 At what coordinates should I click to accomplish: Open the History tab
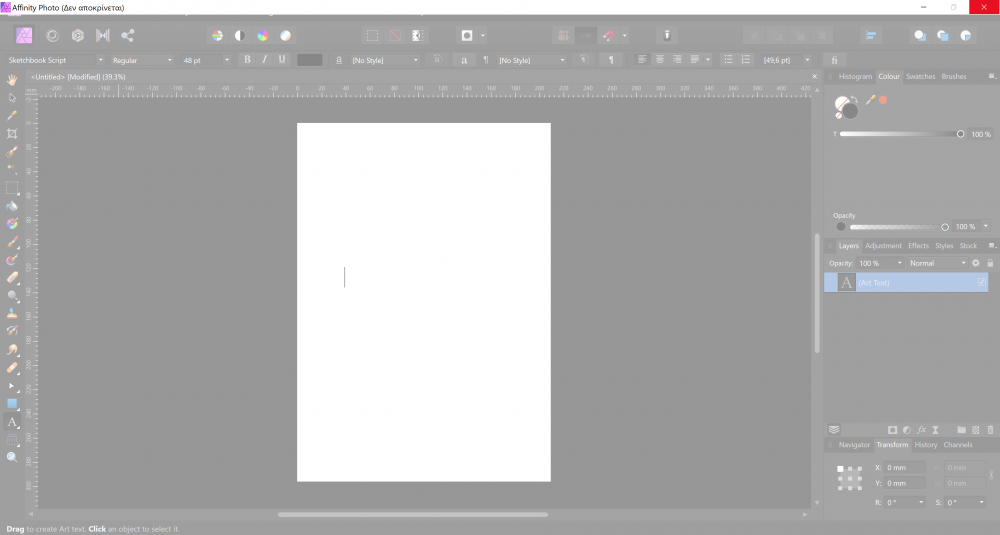click(x=925, y=445)
